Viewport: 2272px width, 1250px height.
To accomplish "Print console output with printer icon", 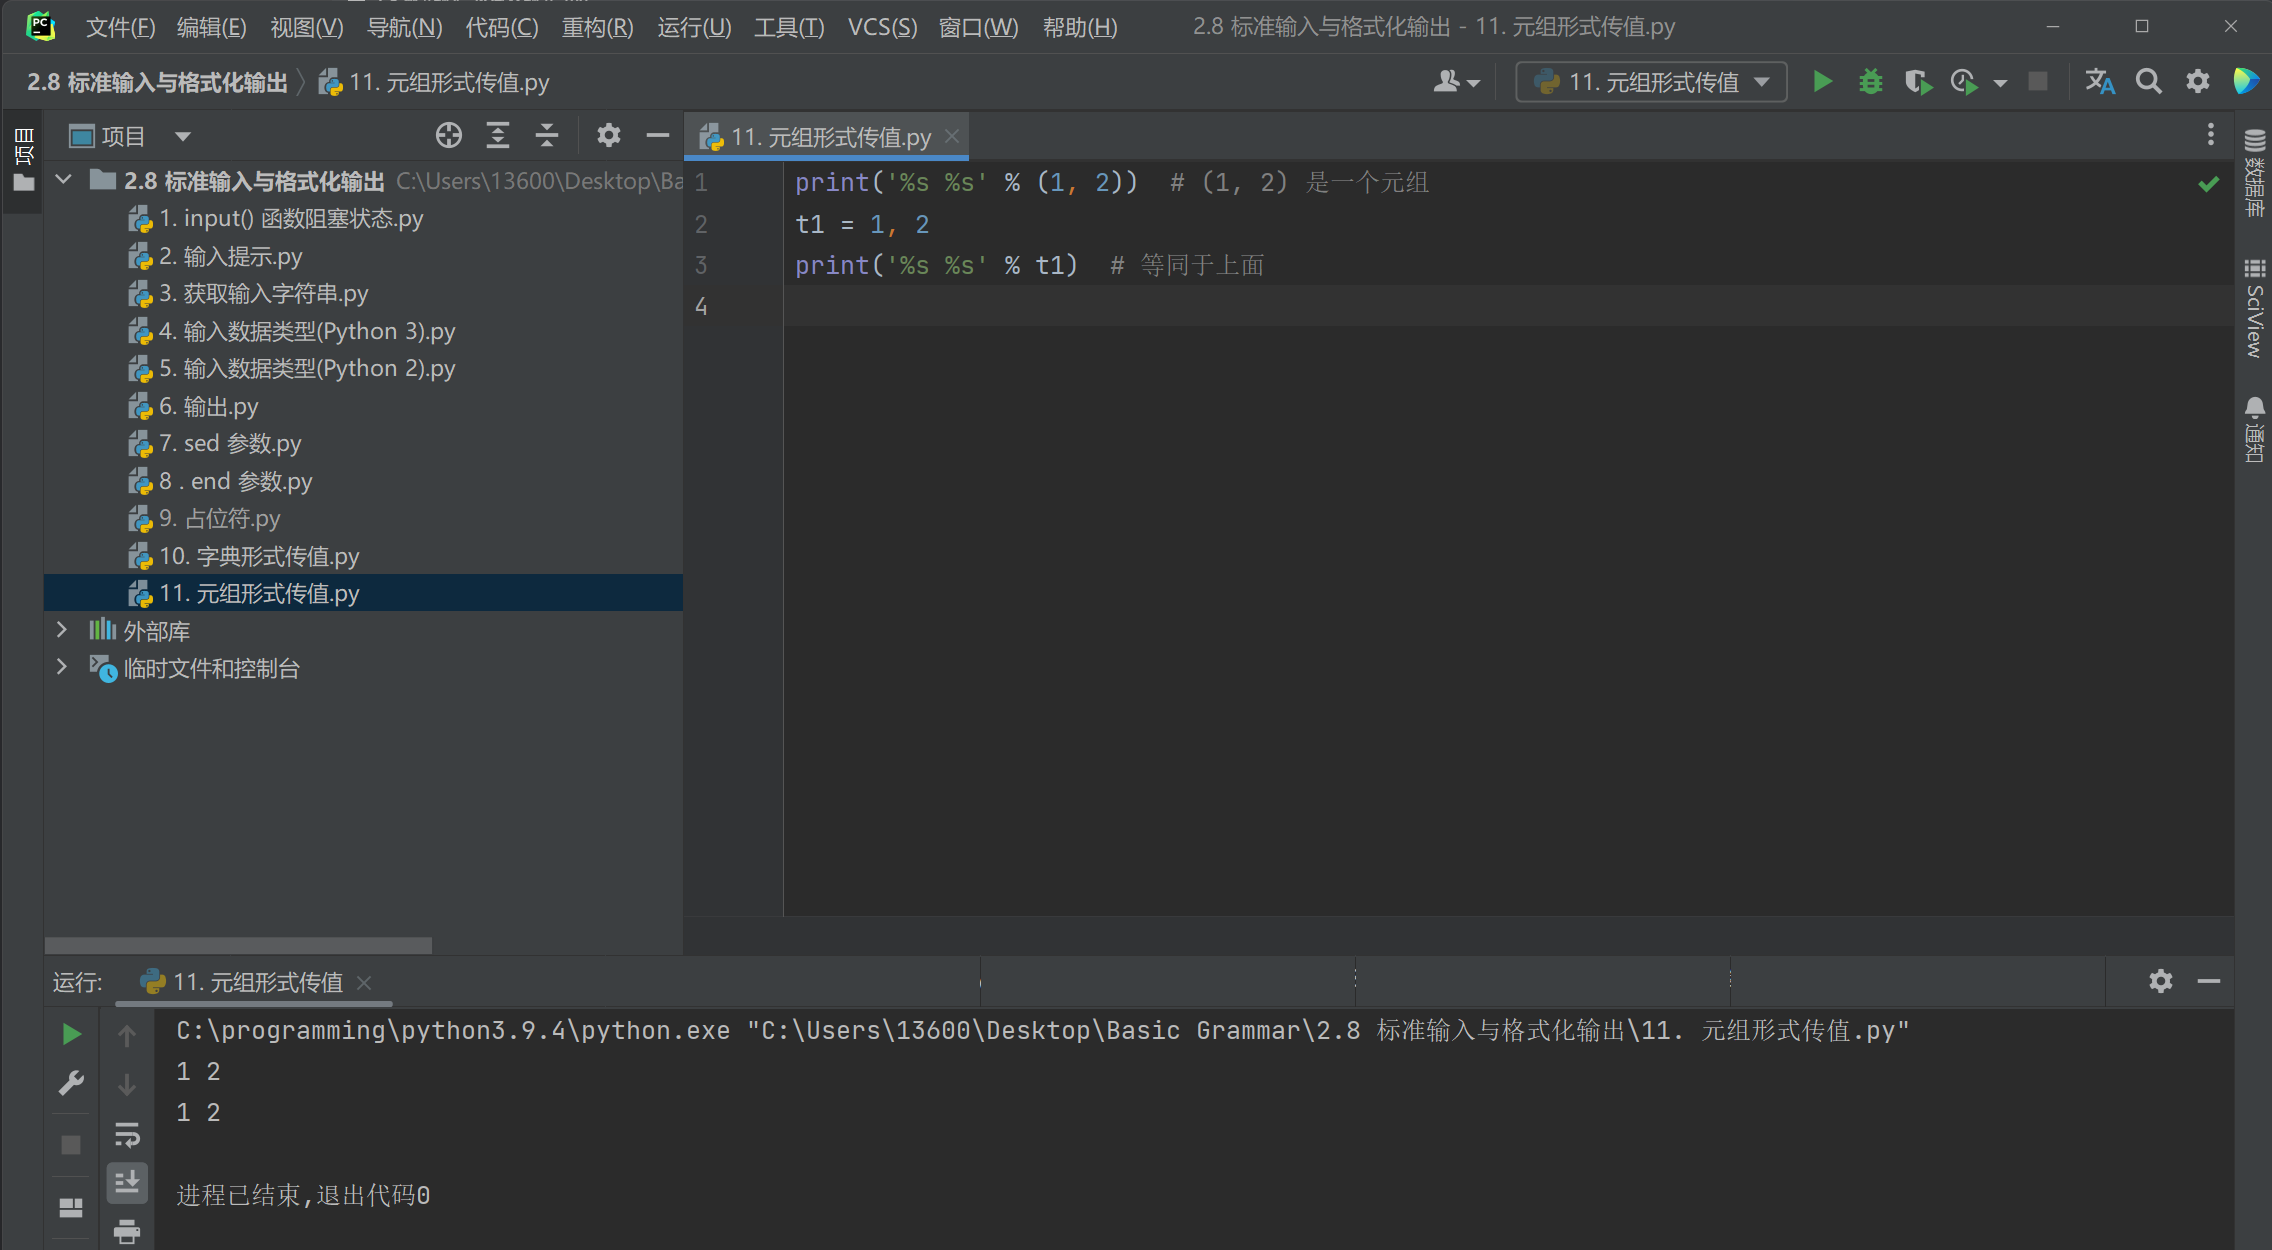I will [127, 1231].
